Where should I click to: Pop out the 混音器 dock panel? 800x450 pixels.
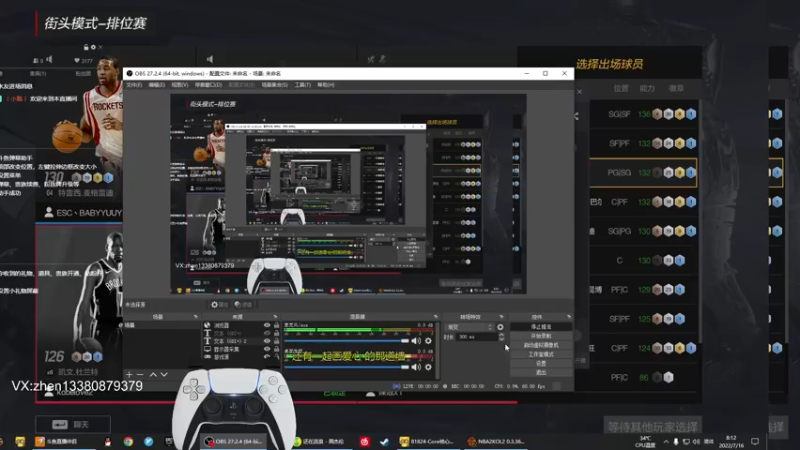click(435, 317)
